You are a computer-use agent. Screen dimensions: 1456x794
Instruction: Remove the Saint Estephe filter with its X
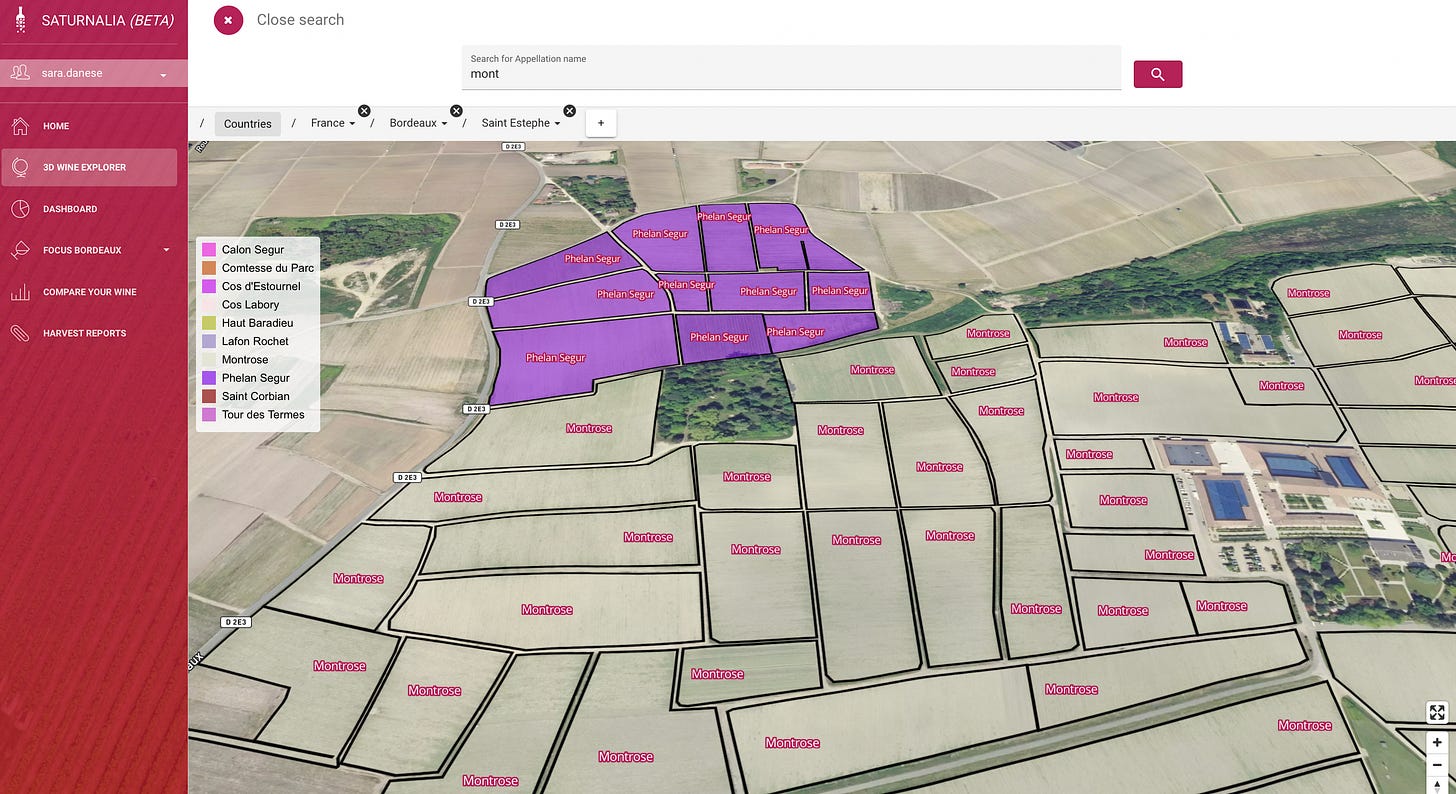[570, 111]
